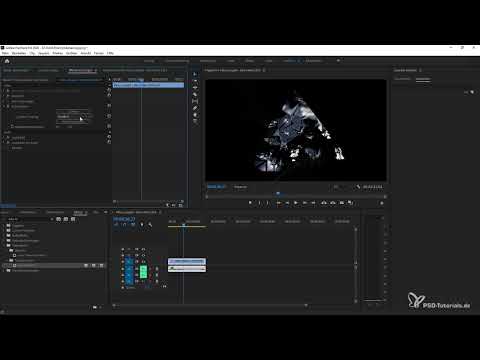Open the Hilfe menu
This screenshot has width=480, height=360.
click(x=110, y=53)
